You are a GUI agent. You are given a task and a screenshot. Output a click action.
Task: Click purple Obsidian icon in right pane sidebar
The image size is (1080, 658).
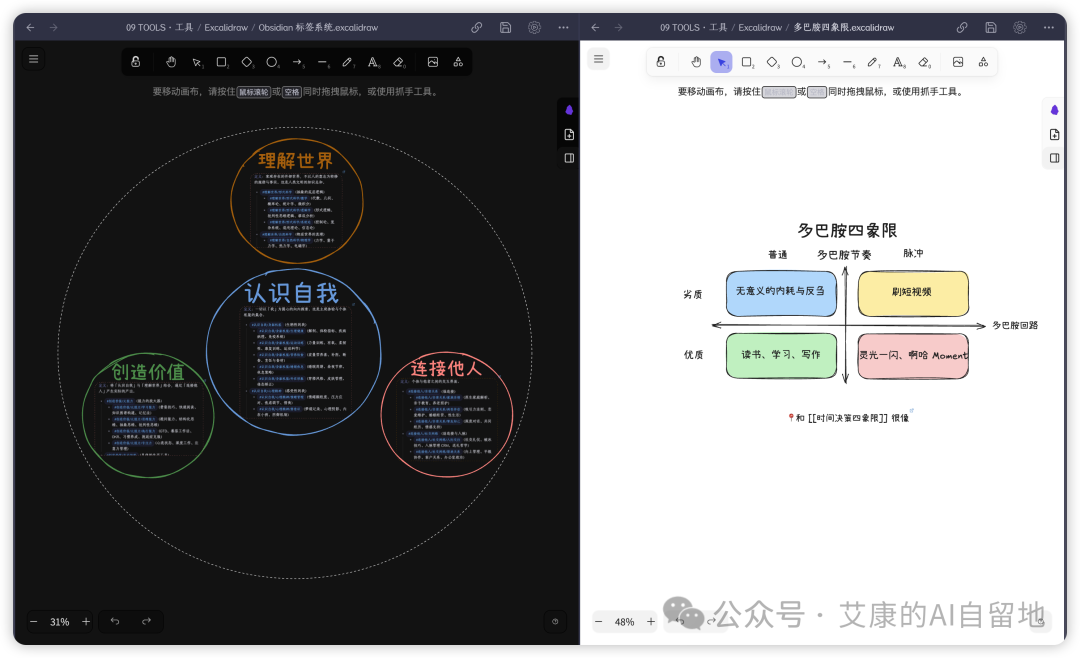(x=1055, y=110)
